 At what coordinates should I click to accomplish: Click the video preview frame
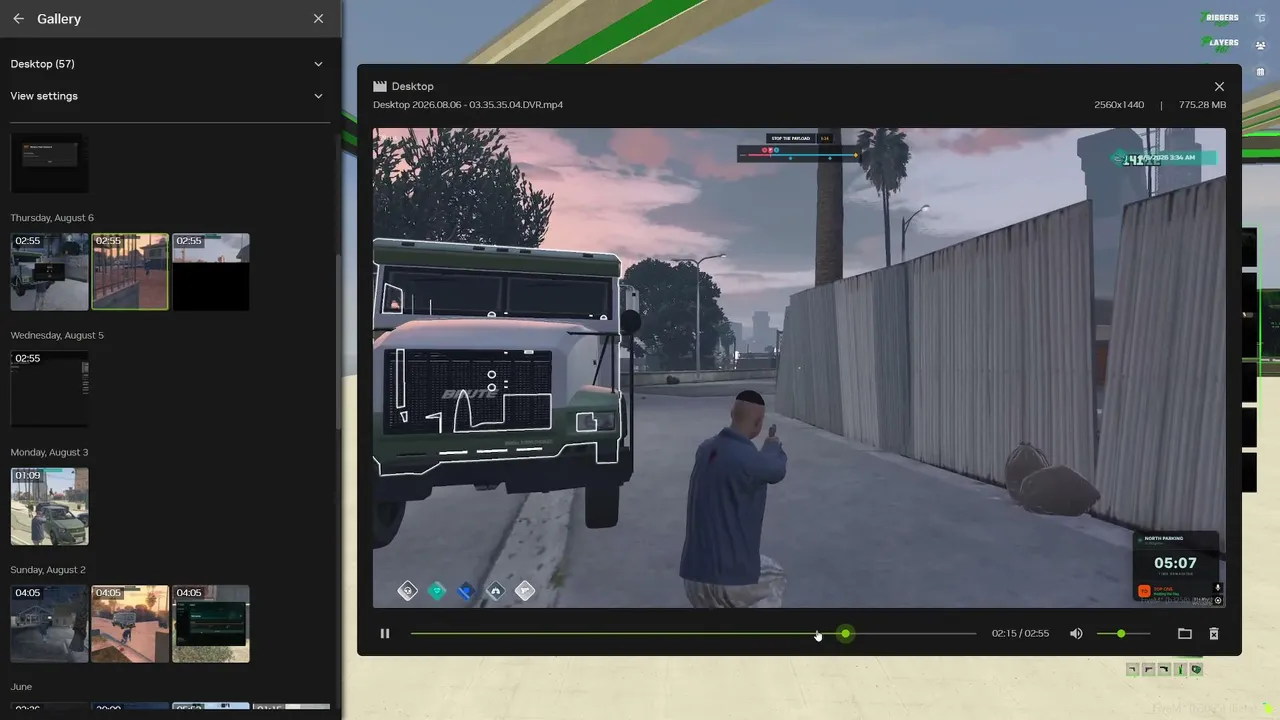point(799,368)
